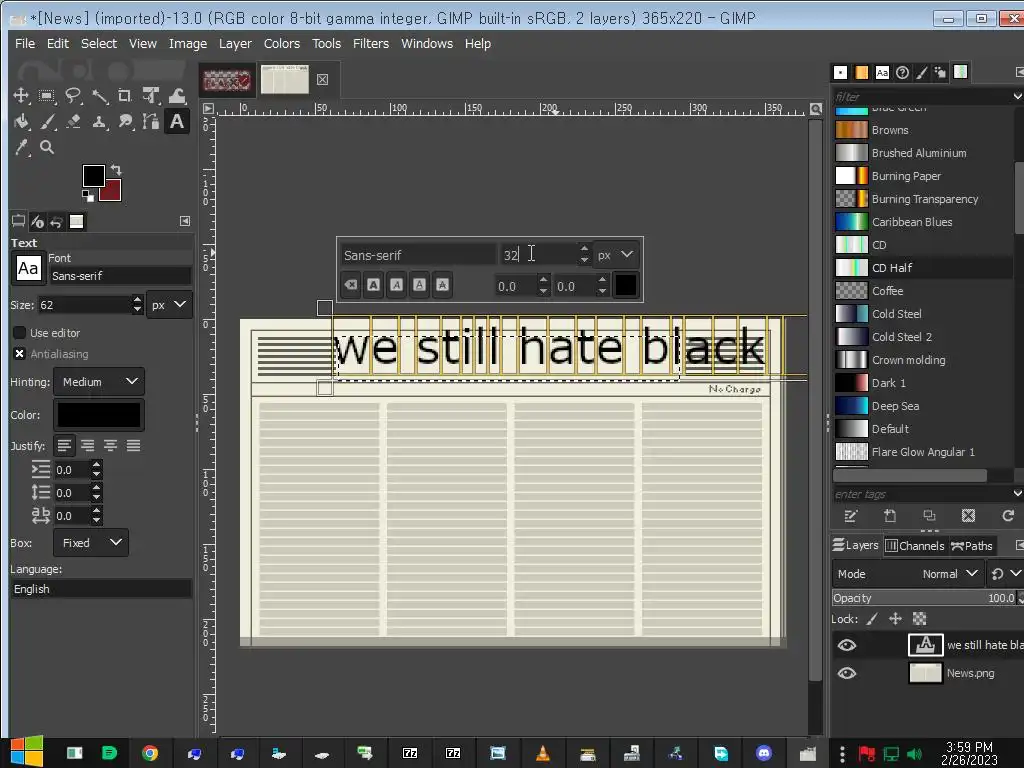Click the edit gradient icon below the list
Screen dimensions: 1024x768
pos(850,516)
